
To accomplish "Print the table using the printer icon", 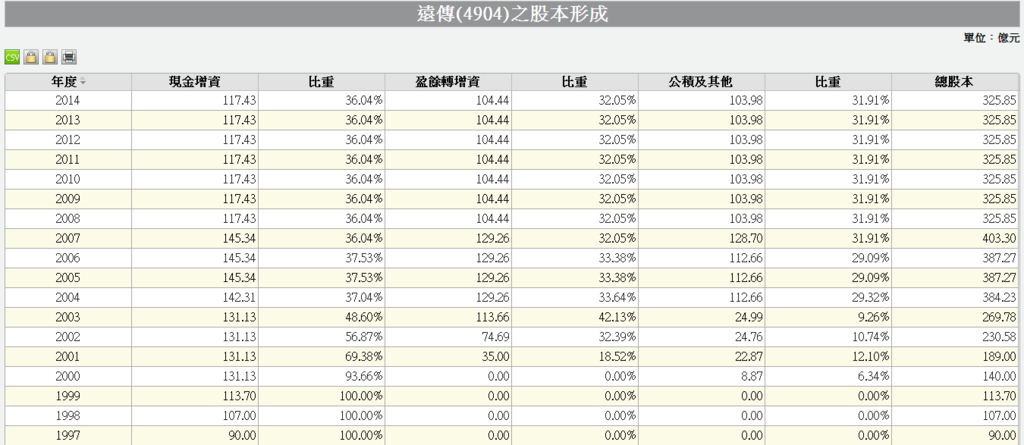I will click(x=69, y=58).
